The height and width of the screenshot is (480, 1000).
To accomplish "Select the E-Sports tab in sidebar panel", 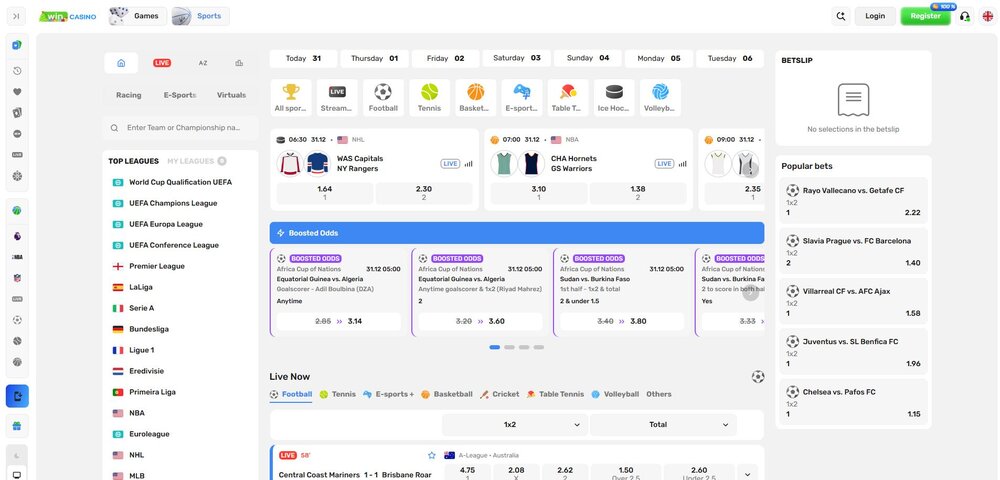I will tap(180, 95).
